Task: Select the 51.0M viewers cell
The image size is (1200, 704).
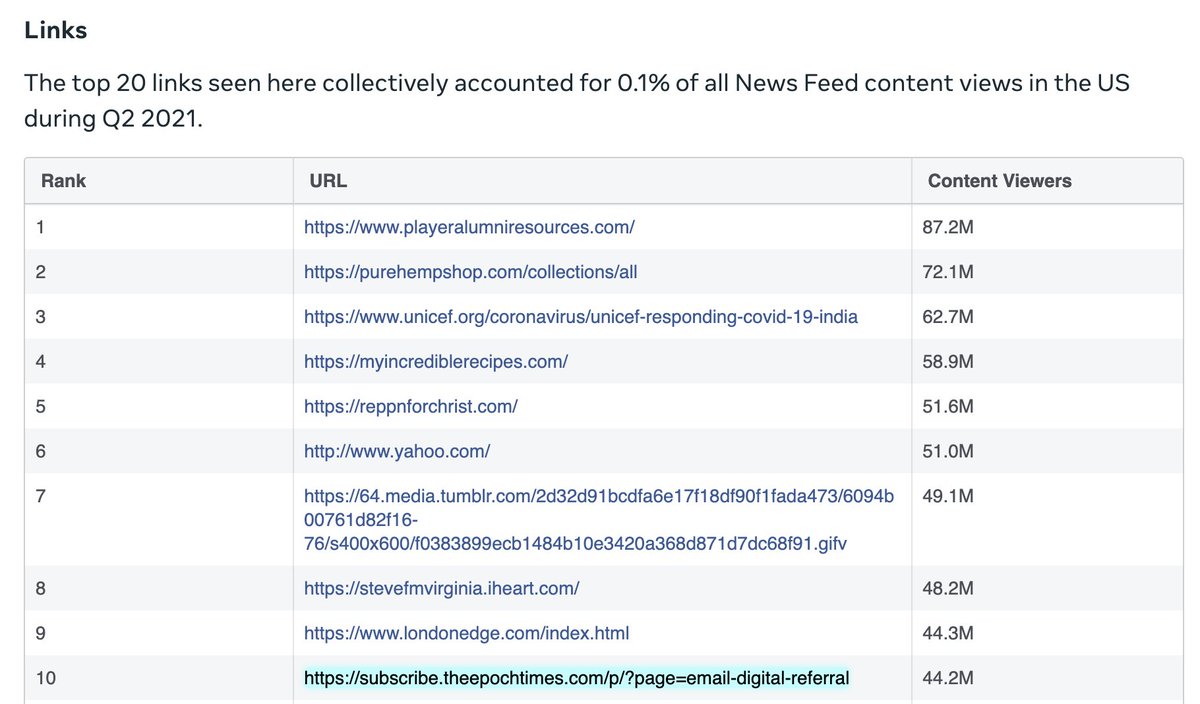Action: coord(1047,451)
